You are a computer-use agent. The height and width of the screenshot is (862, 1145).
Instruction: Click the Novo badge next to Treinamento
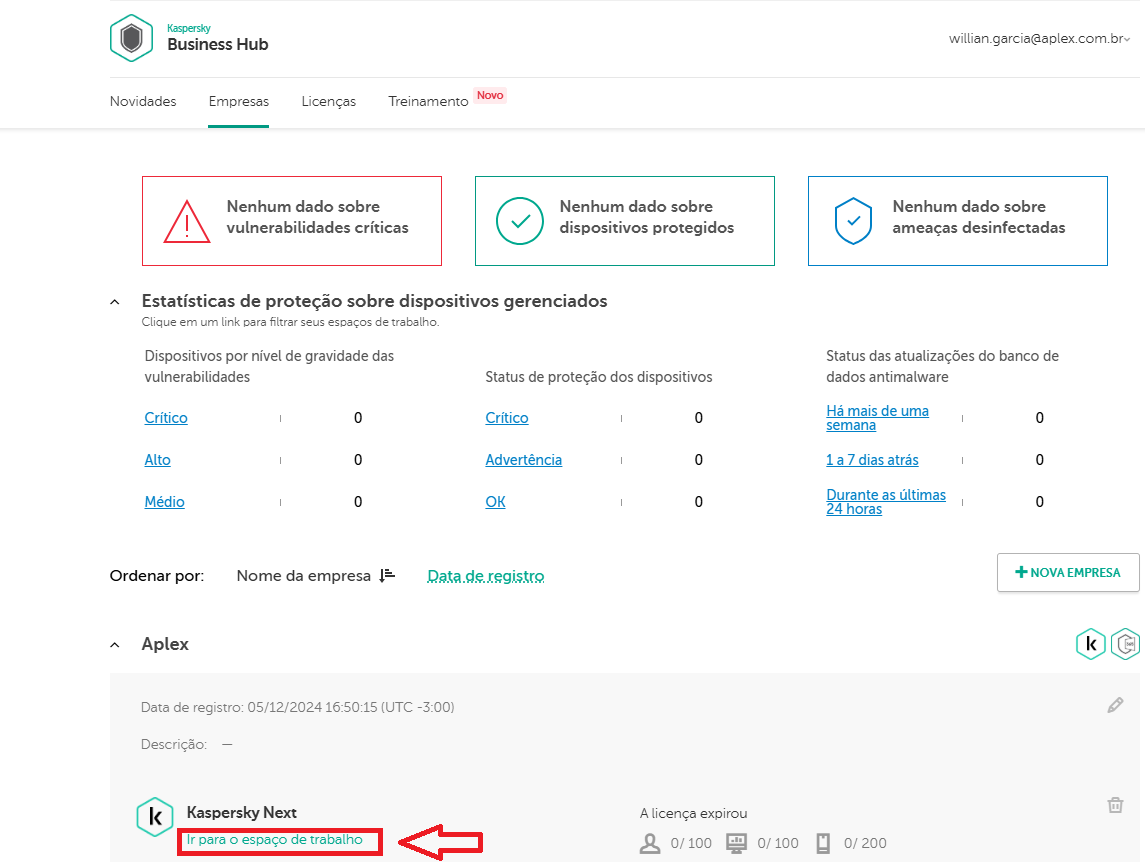(490, 95)
